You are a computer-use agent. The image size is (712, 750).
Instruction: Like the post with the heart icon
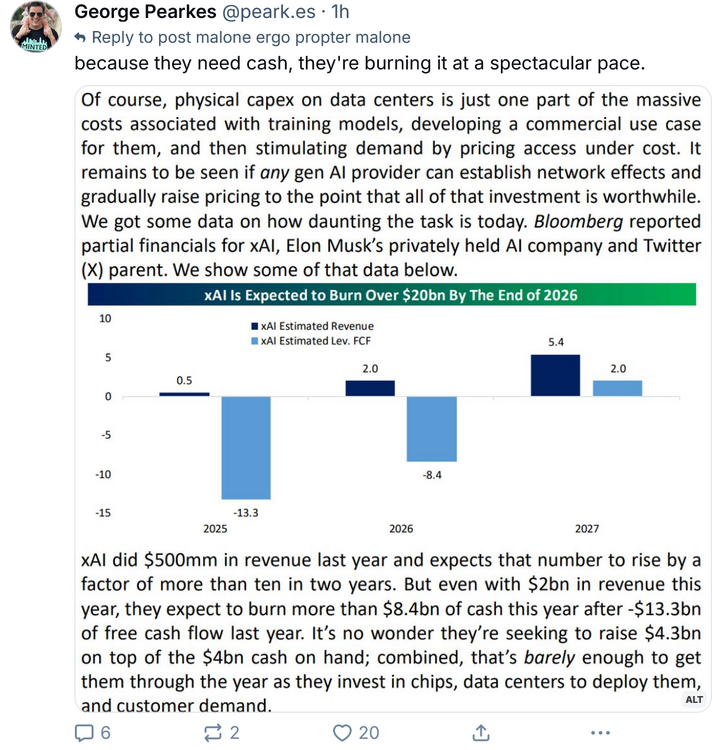342,732
